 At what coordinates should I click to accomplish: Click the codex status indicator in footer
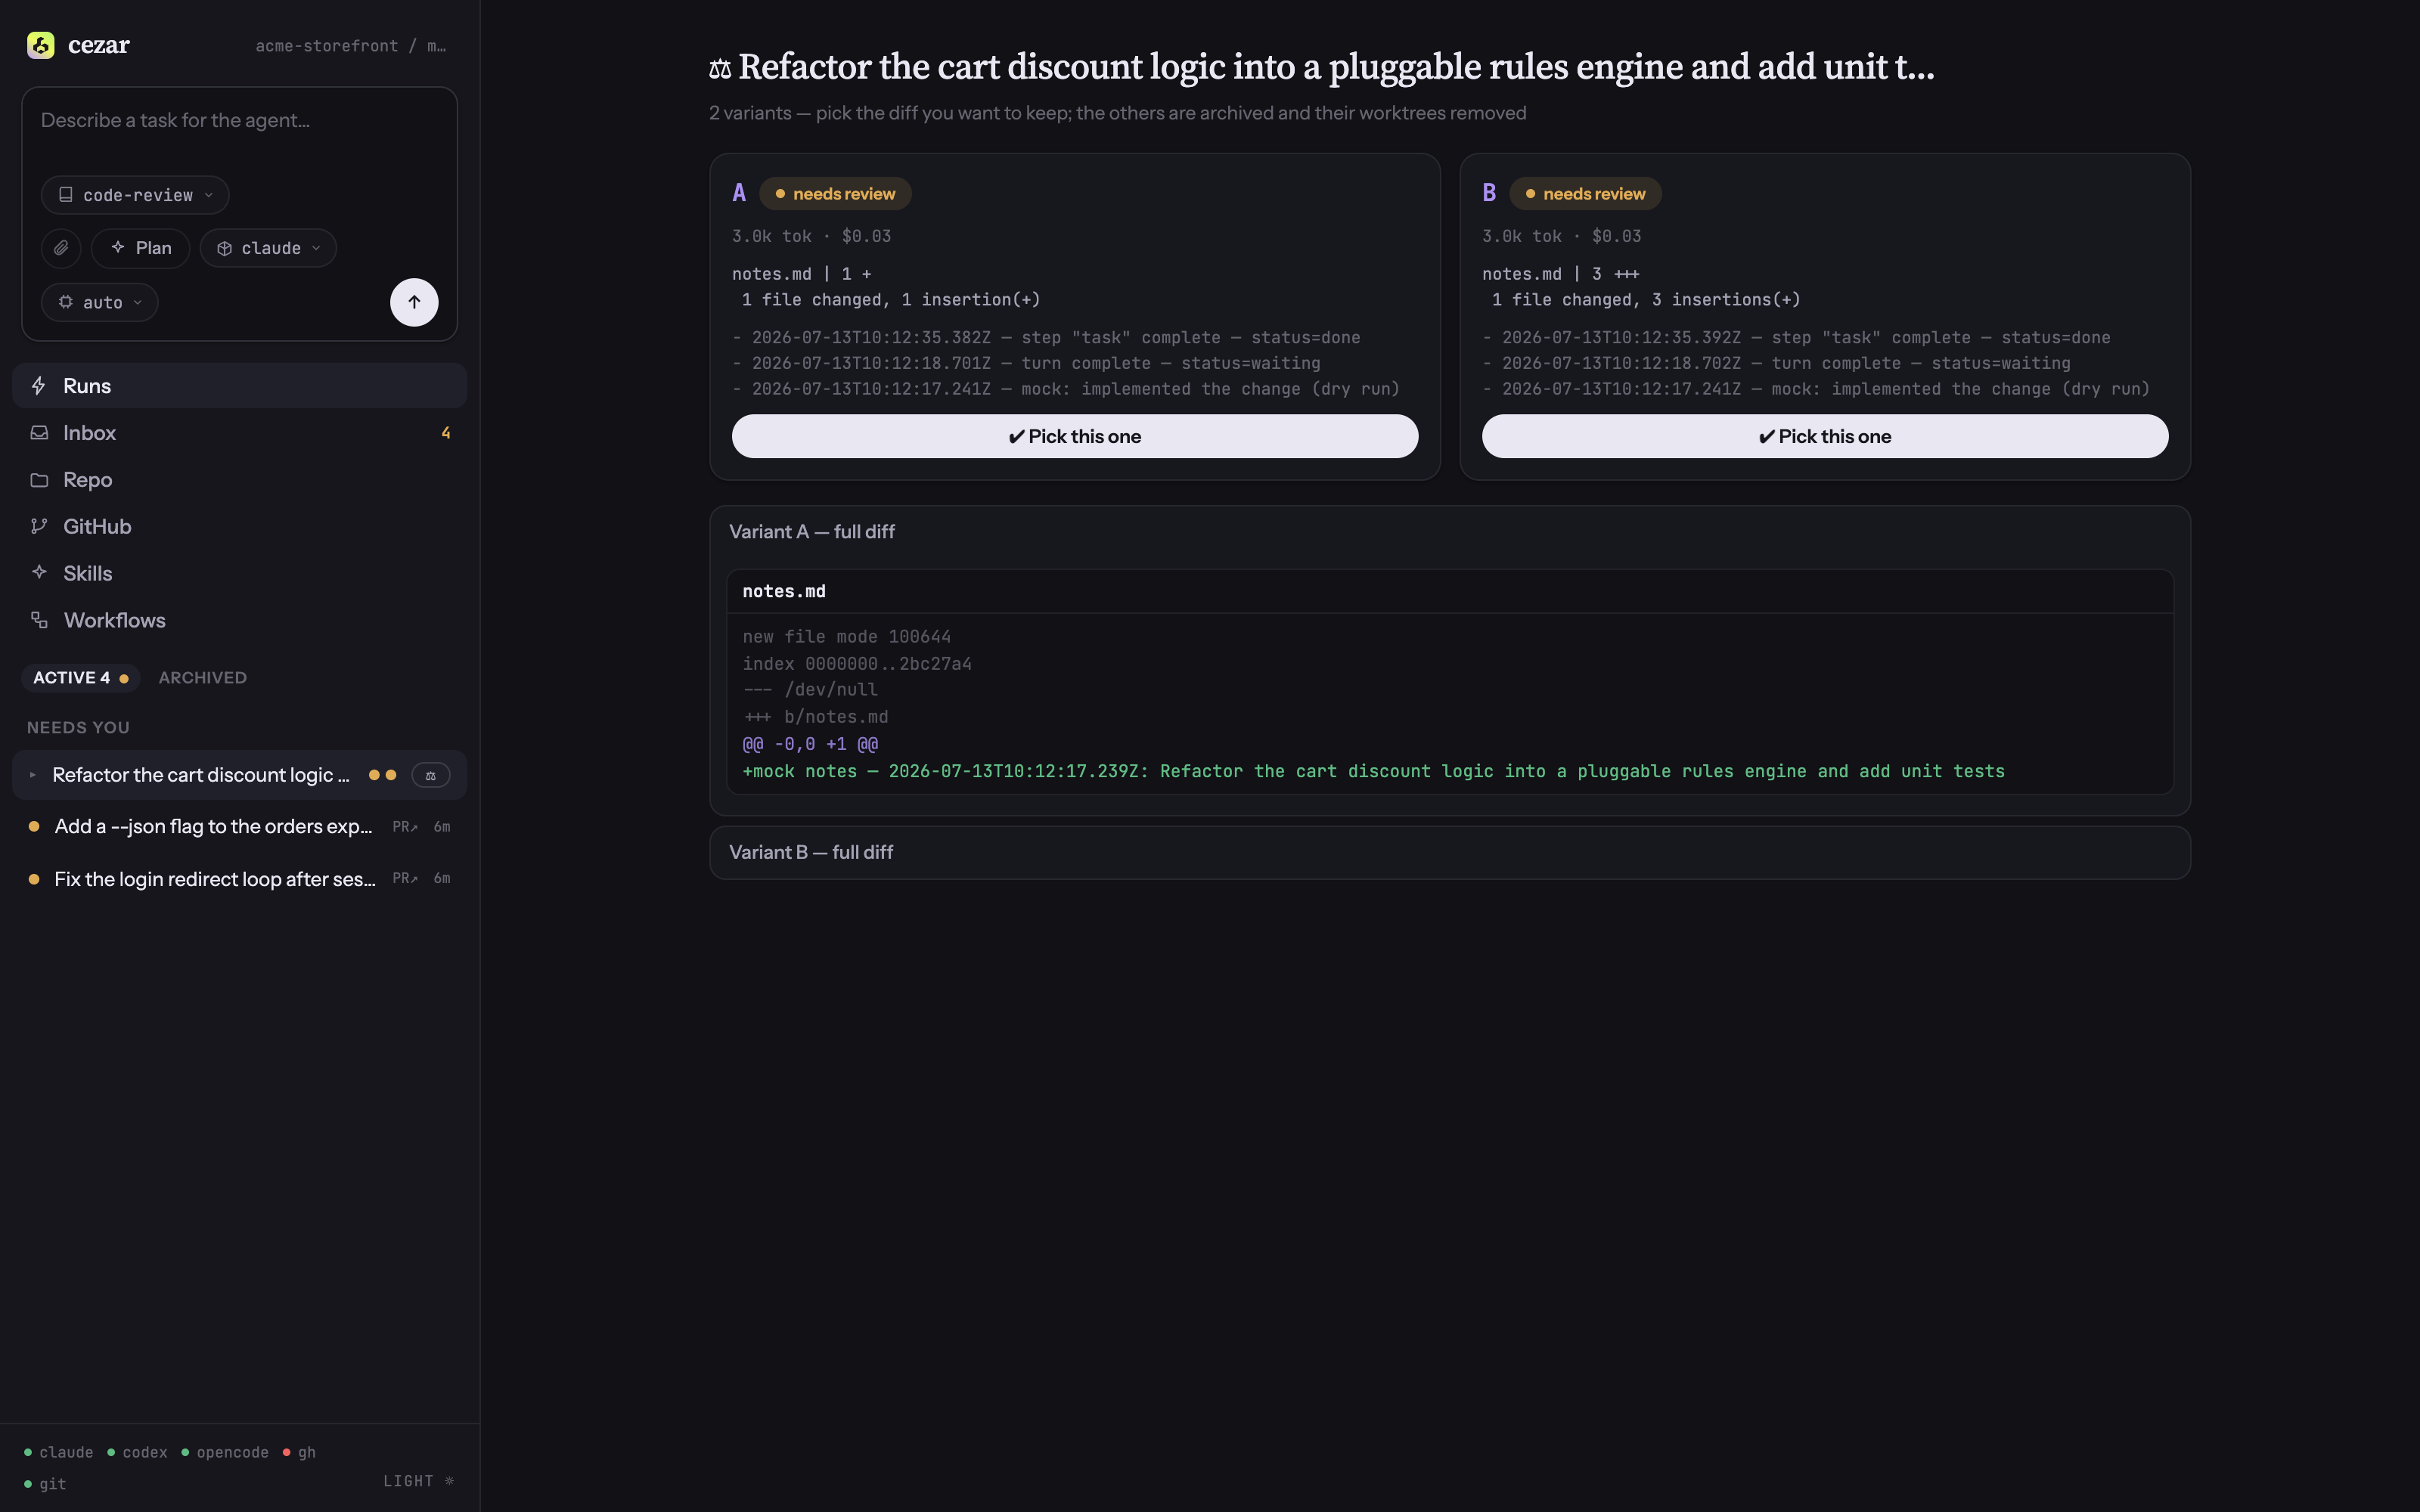click(x=137, y=1452)
